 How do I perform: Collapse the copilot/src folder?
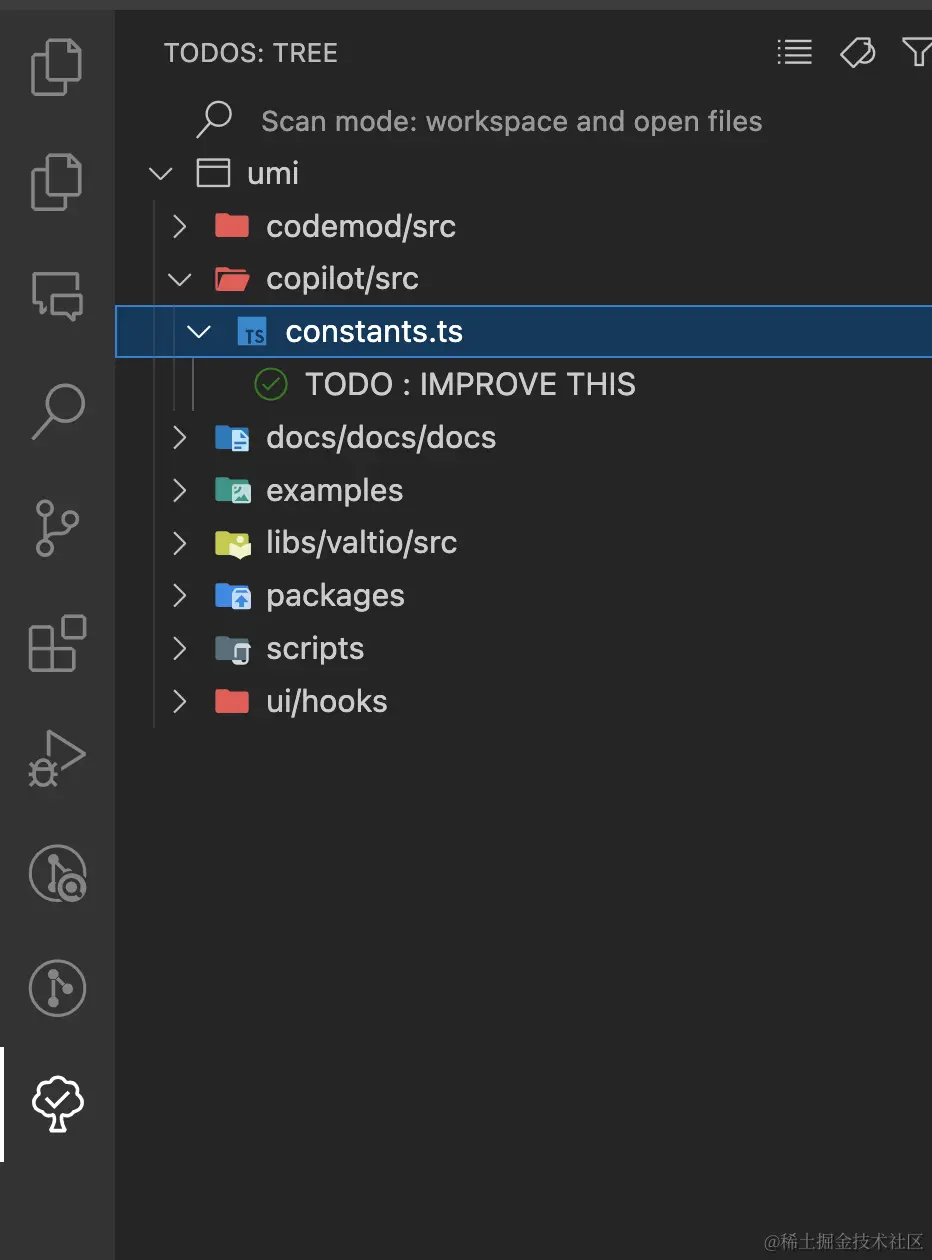tap(180, 280)
